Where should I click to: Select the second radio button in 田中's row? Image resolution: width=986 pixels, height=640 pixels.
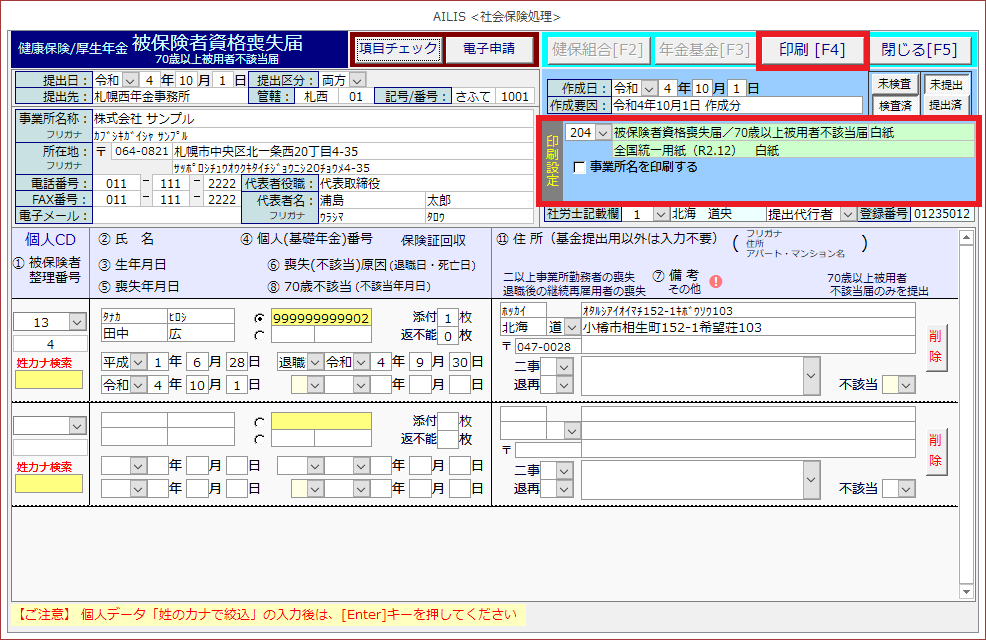tap(260, 335)
